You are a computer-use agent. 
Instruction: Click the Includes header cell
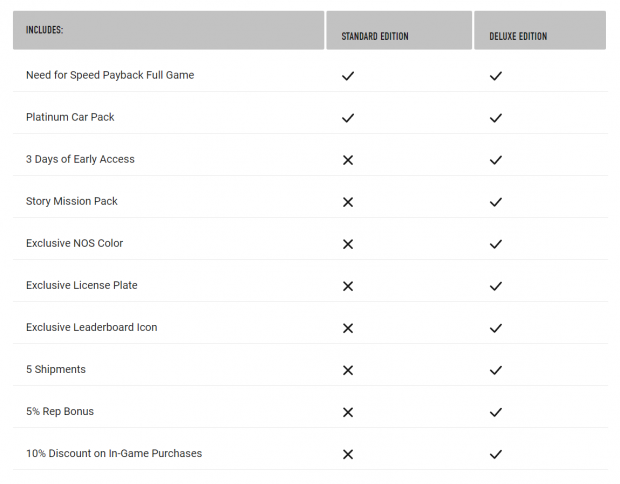(x=168, y=30)
